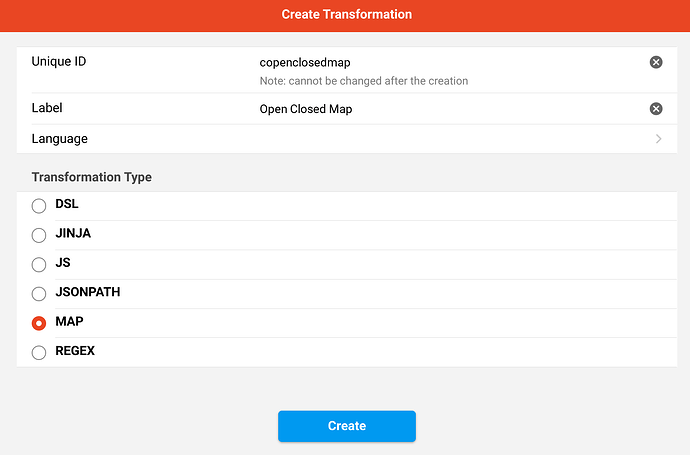Image resolution: width=690 pixels, height=455 pixels.
Task: Click the Create Transformation title bar
Action: pos(346,15)
